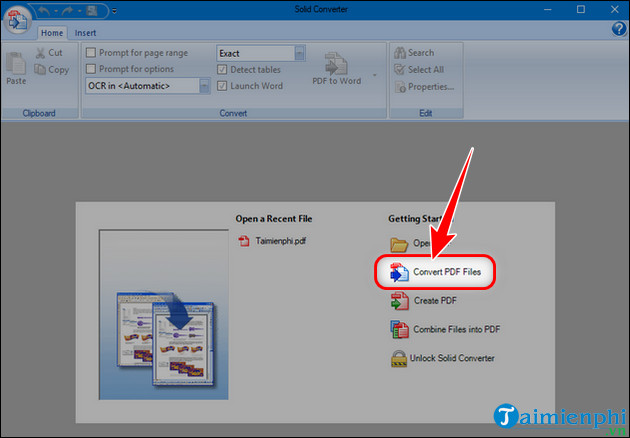Select the Unlock Solid Converter link text
This screenshot has height=438, width=630.
click(x=452, y=358)
